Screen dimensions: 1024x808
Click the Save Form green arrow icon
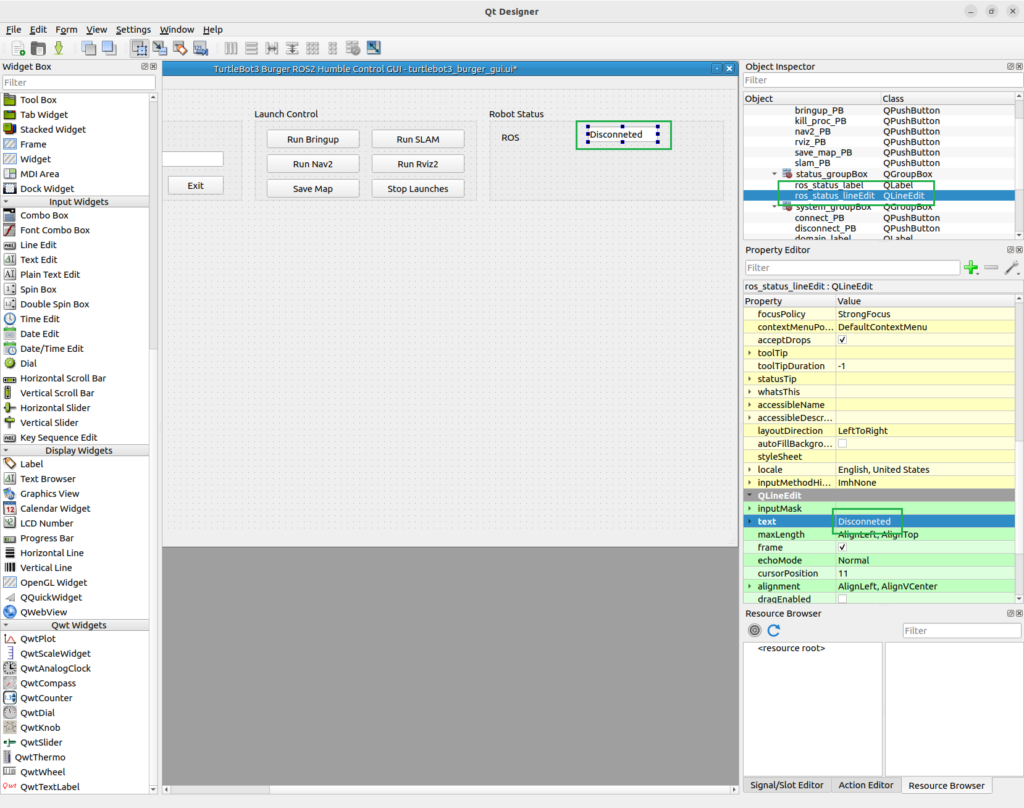59,48
